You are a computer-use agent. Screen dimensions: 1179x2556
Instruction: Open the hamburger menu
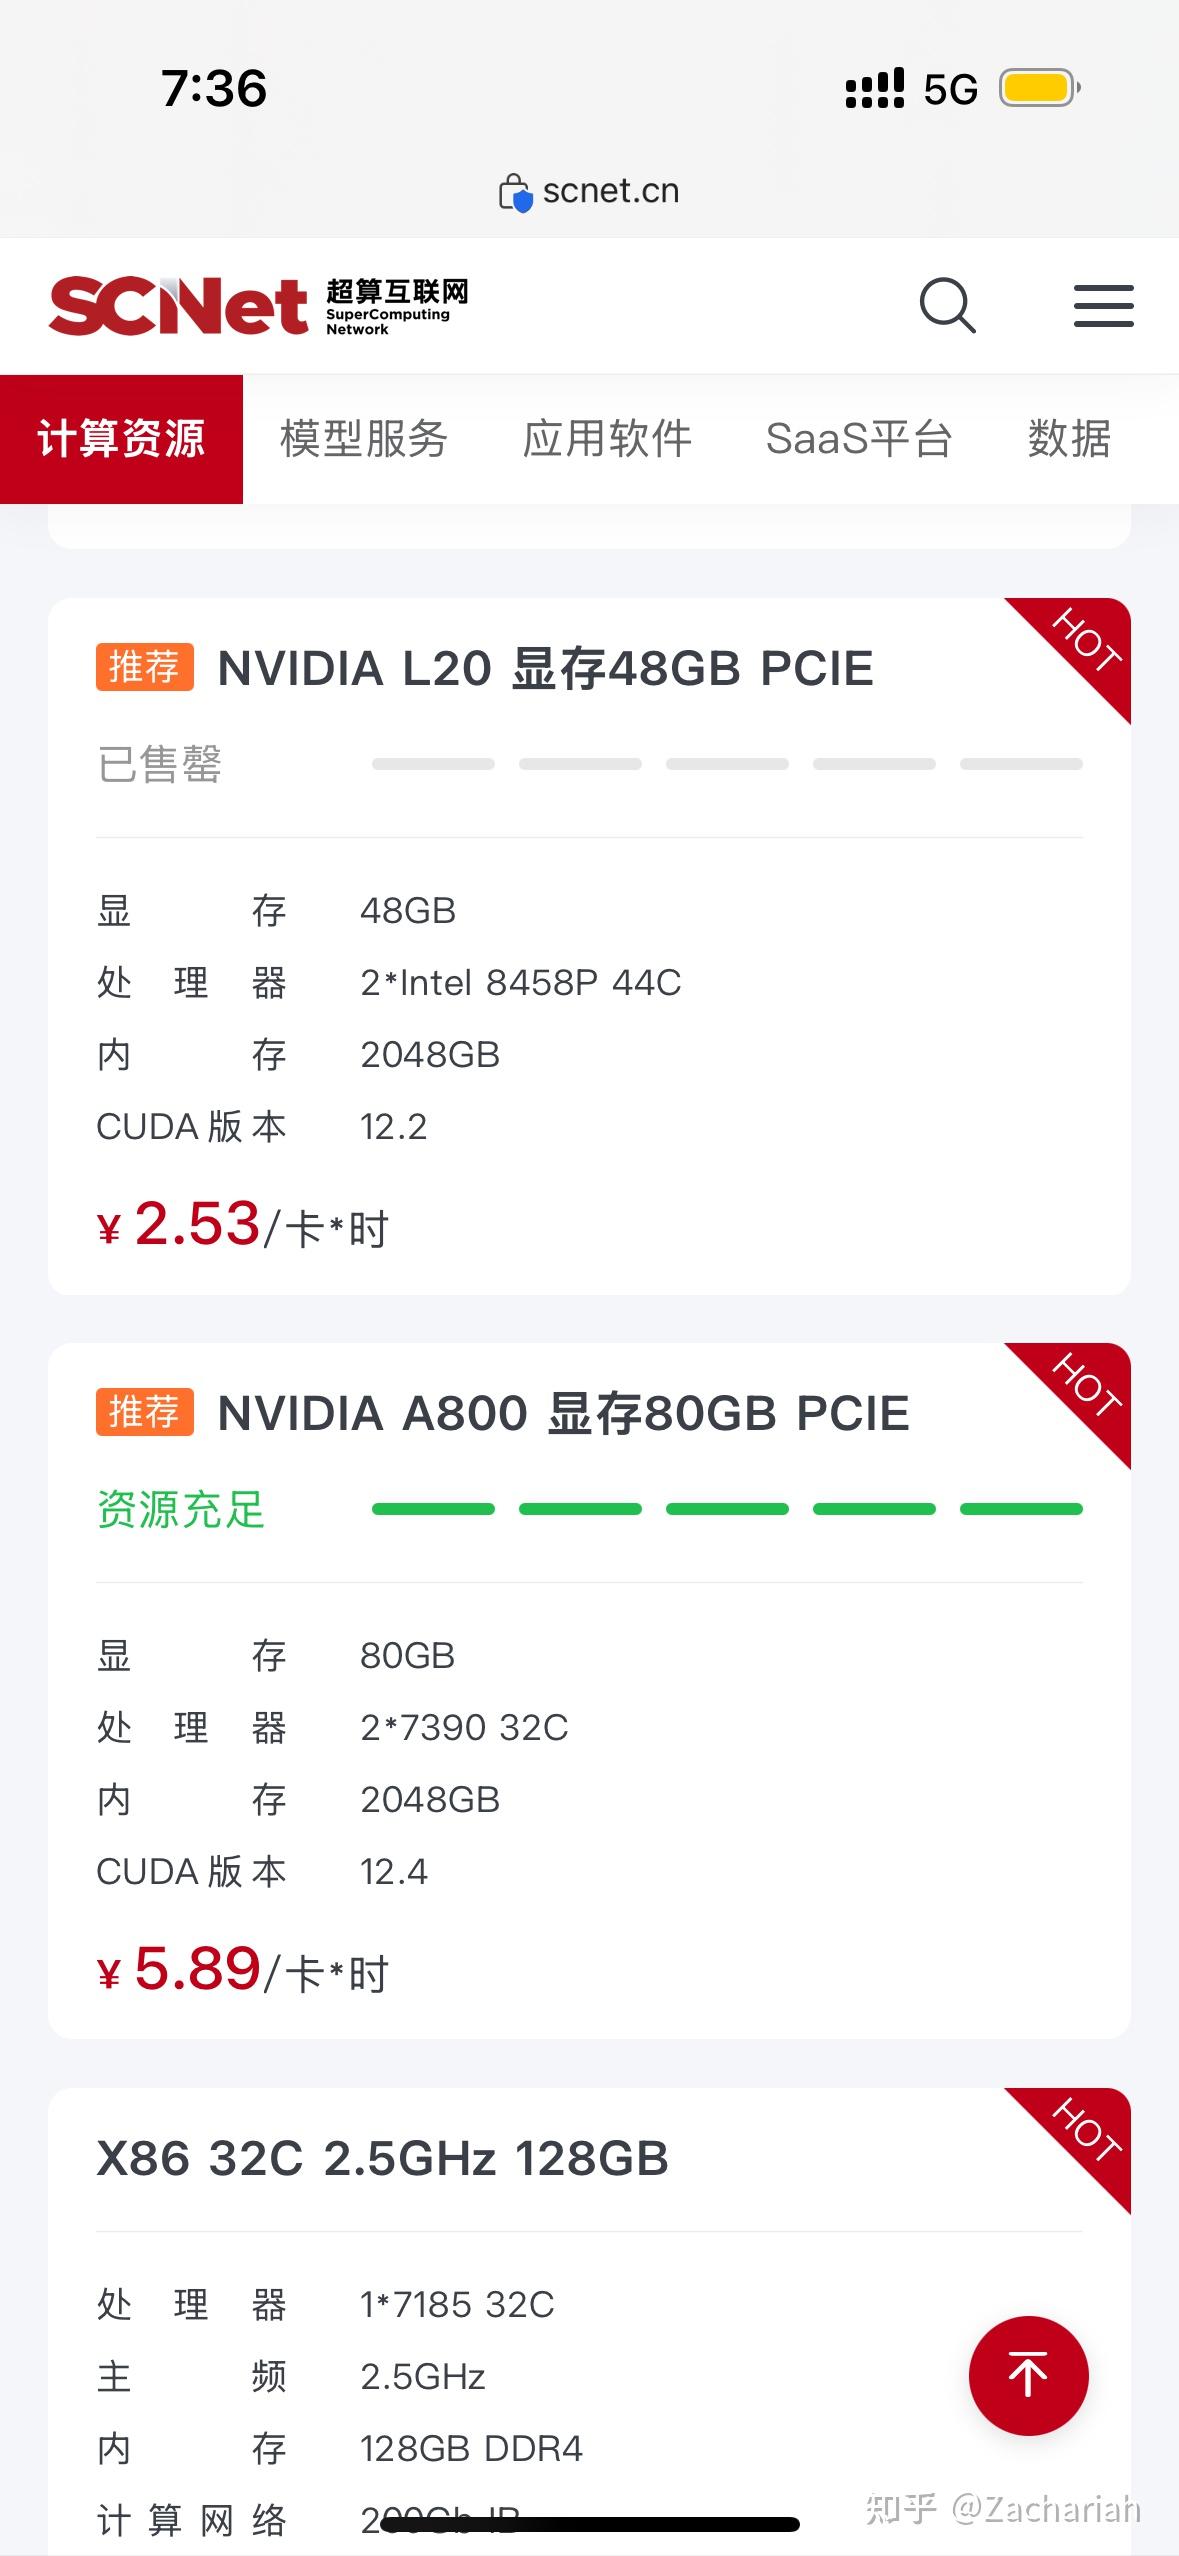(x=1103, y=305)
